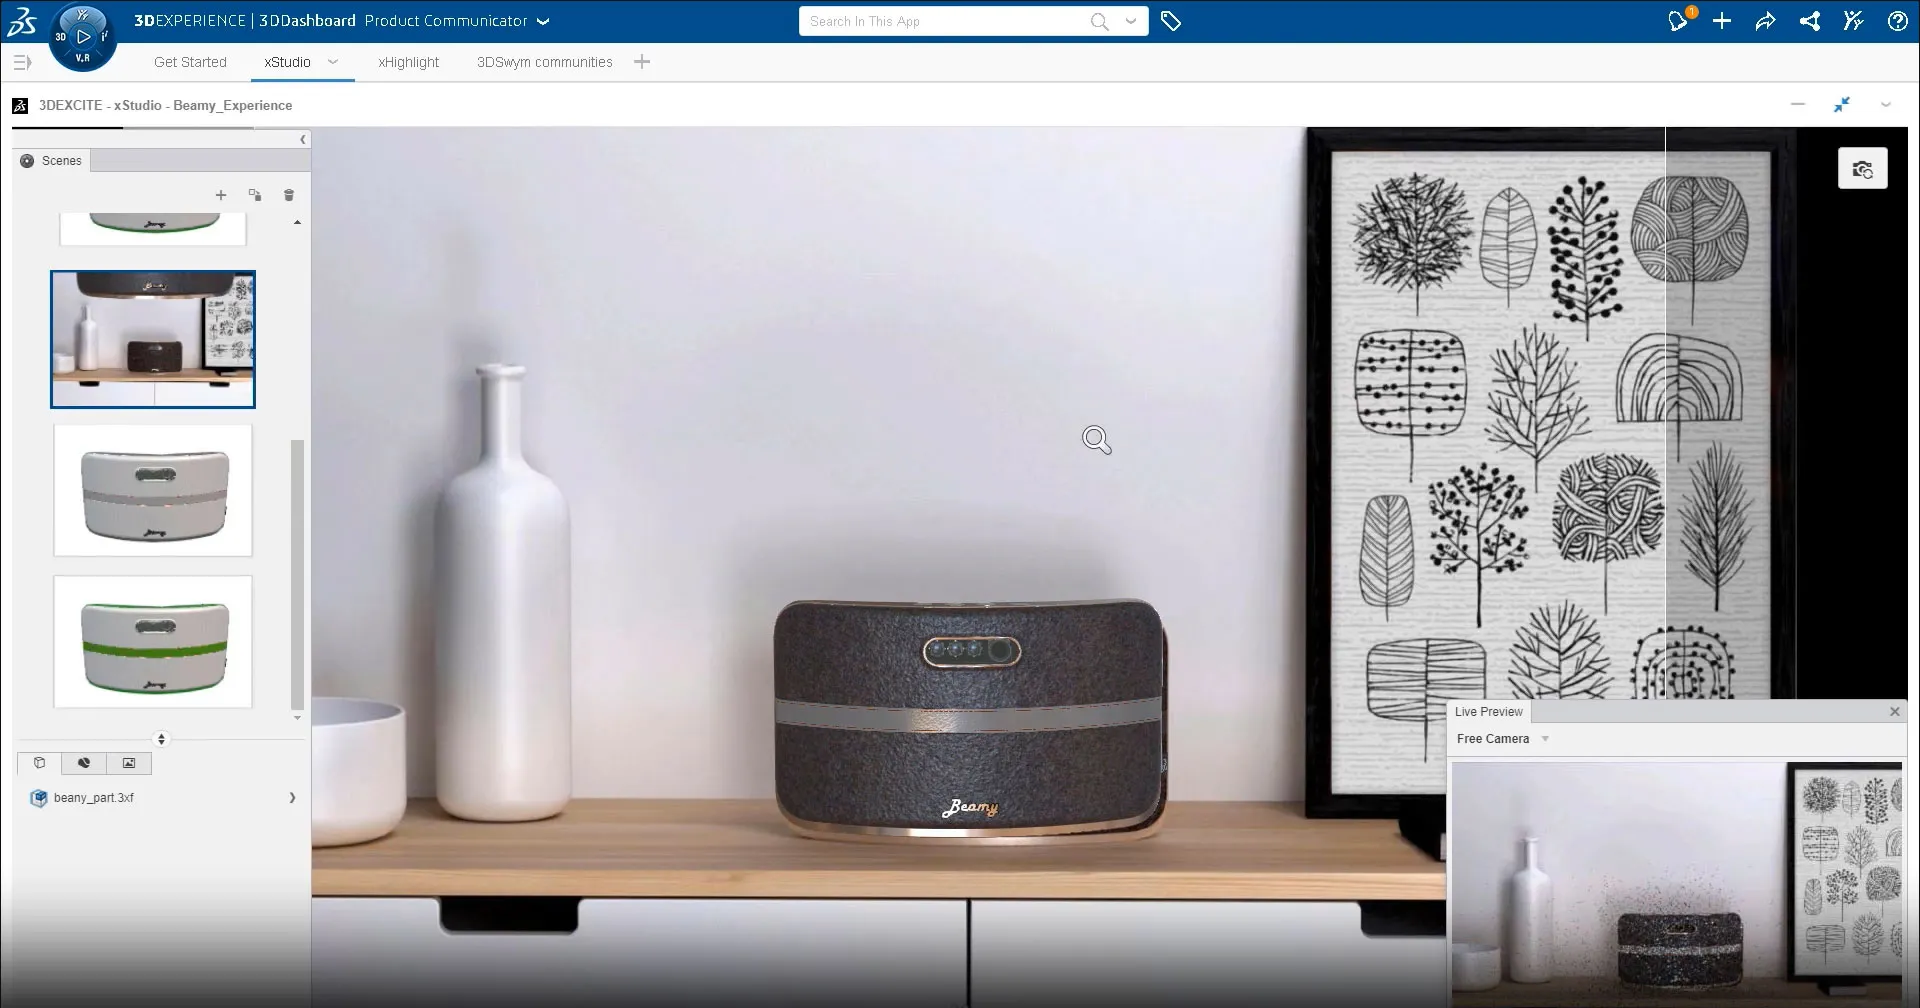Switch to the environment image panel toggle
The width and height of the screenshot is (1920, 1008).
pos(129,763)
